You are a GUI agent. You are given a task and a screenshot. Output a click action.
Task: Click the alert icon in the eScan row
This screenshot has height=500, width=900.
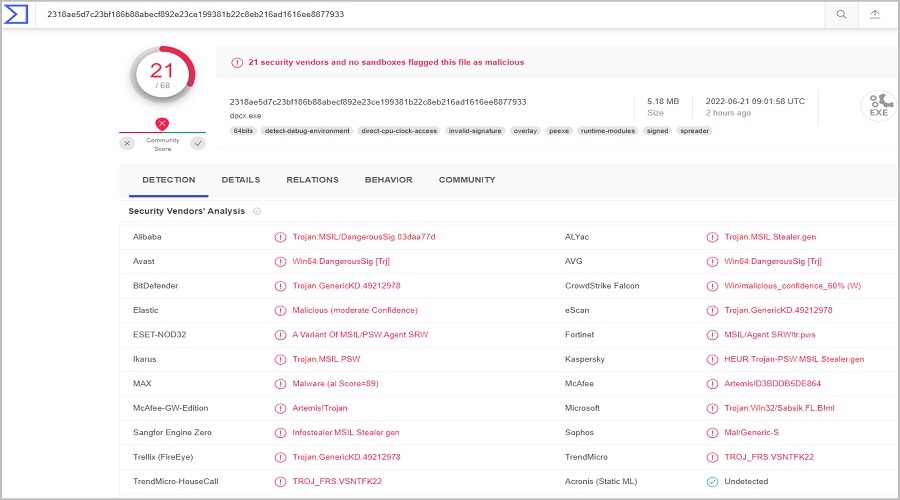pyautogui.click(x=712, y=311)
